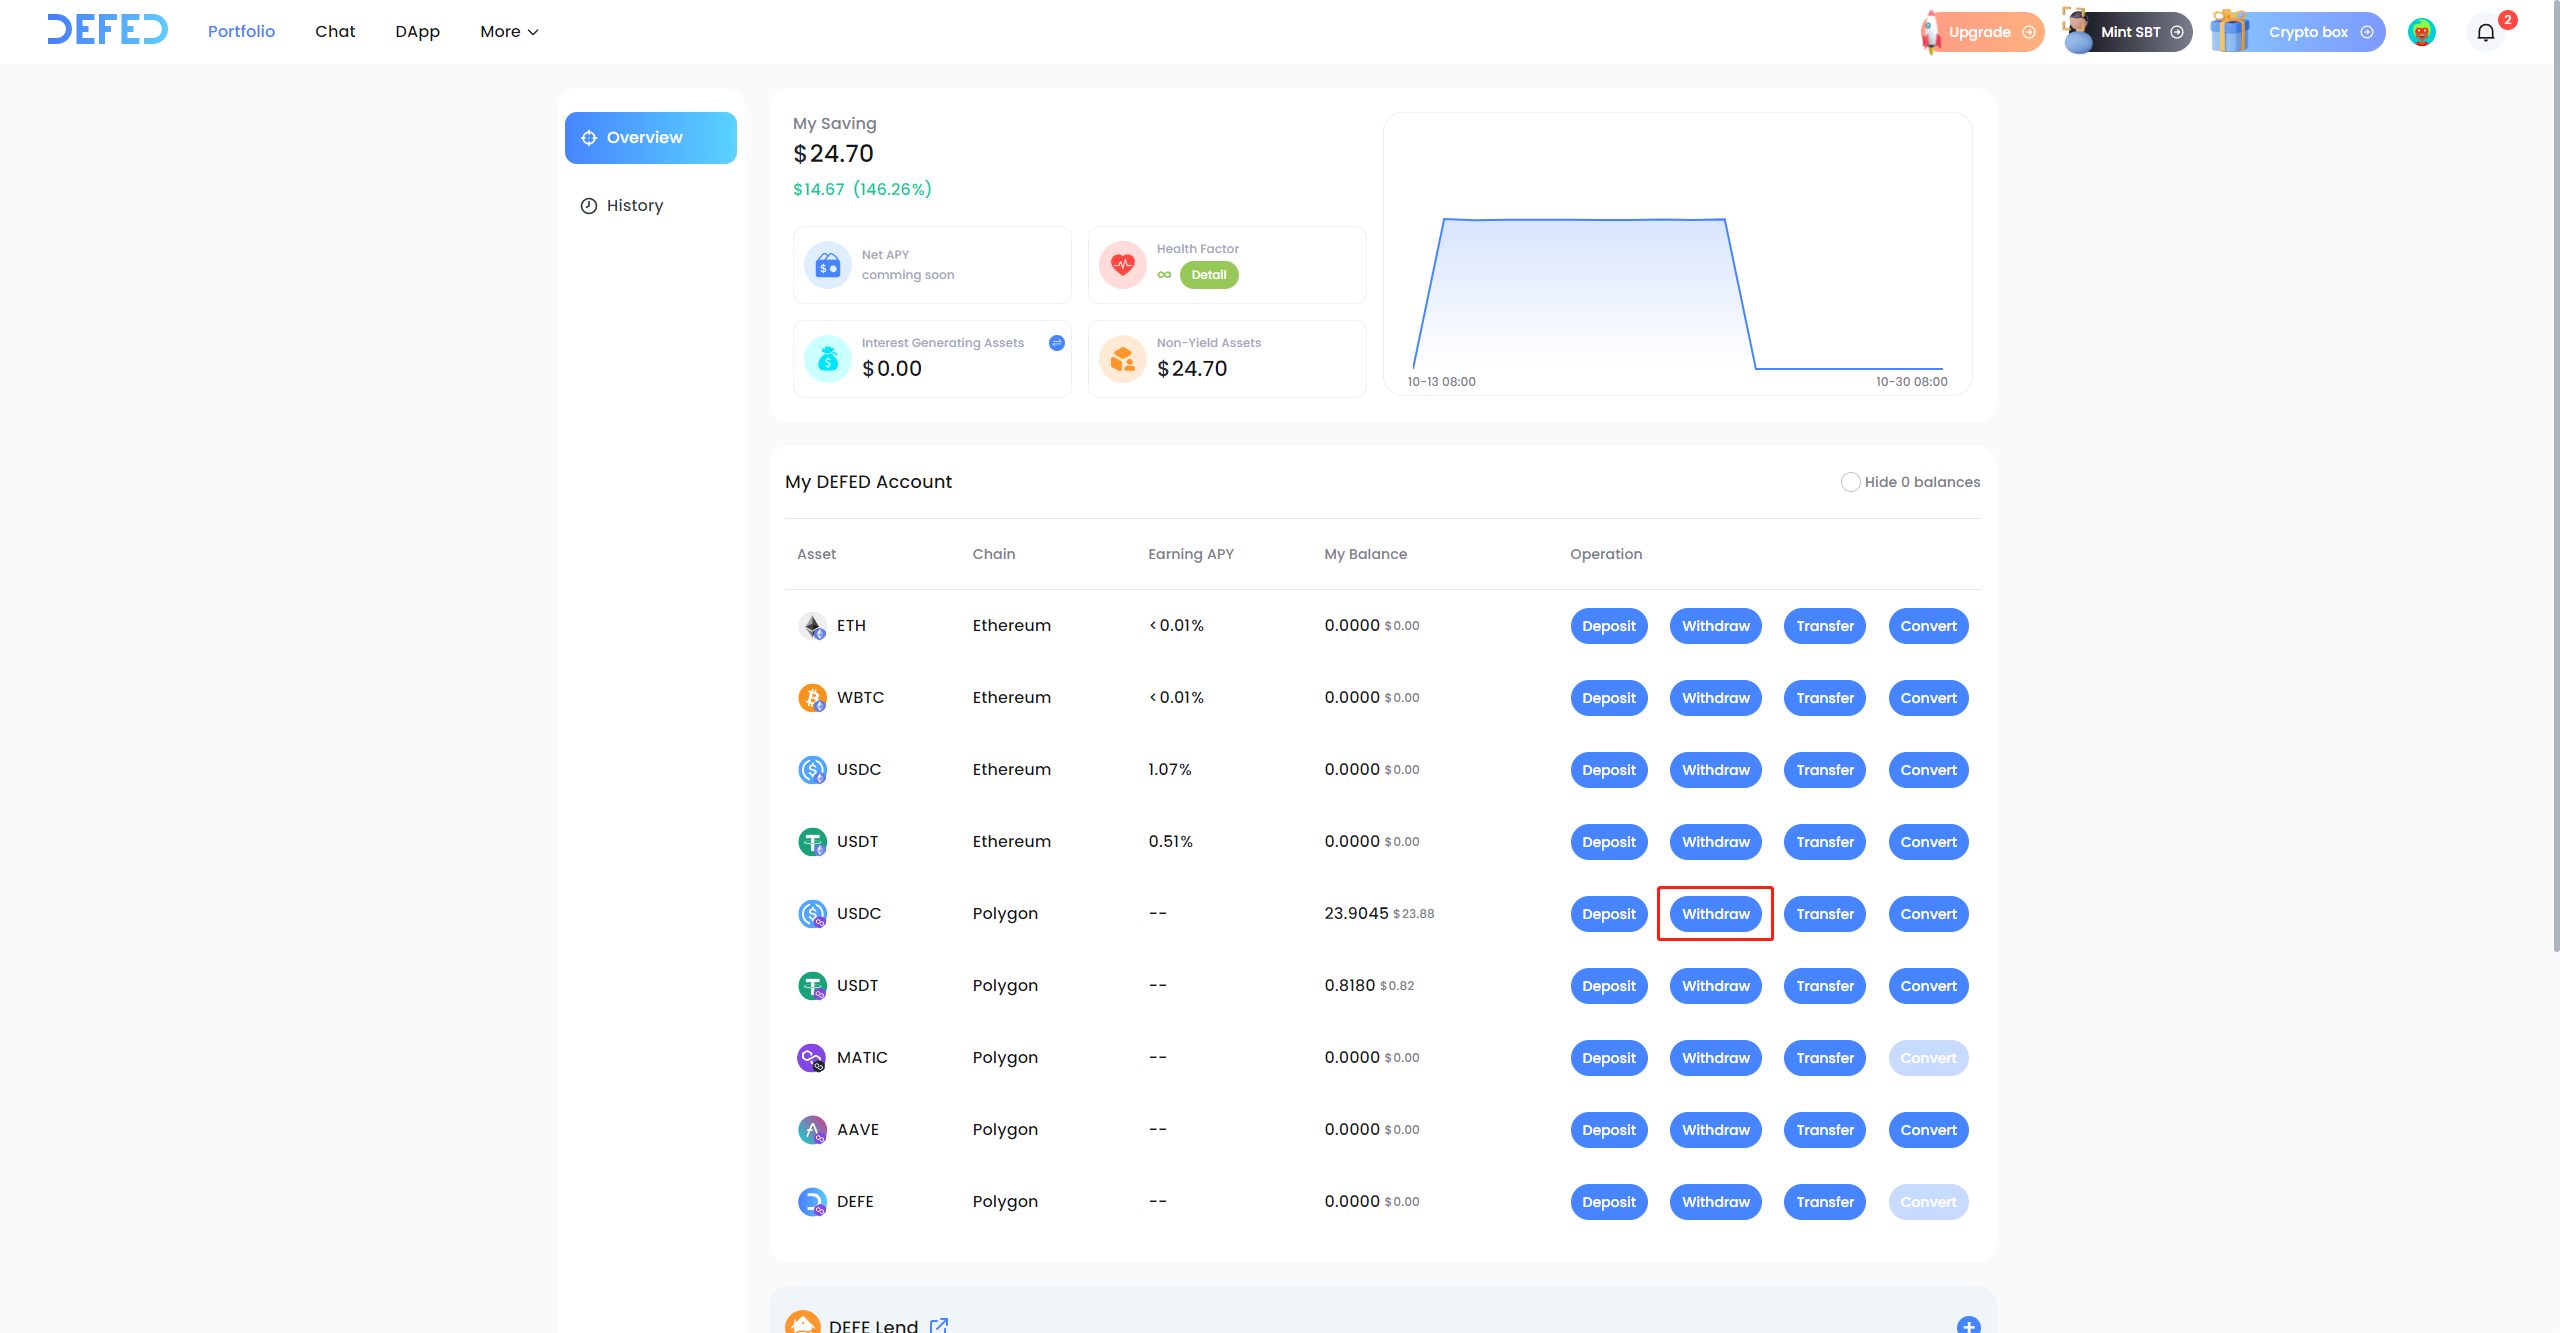Click the Net APY wallet icon

tap(828, 265)
